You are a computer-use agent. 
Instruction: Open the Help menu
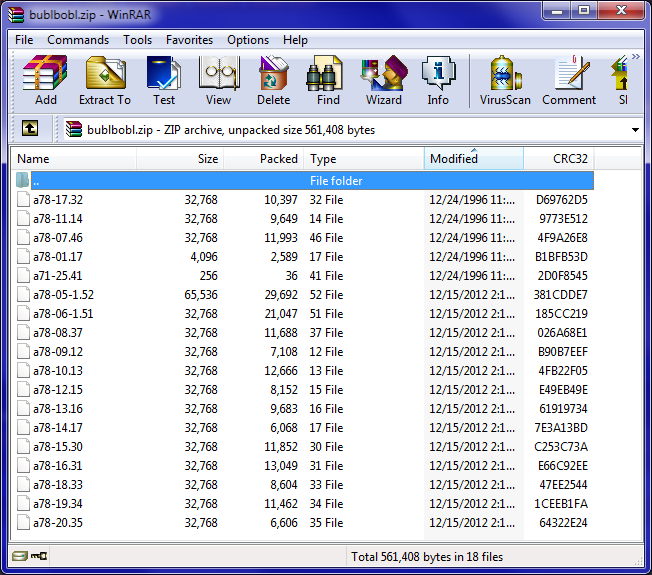[x=295, y=40]
